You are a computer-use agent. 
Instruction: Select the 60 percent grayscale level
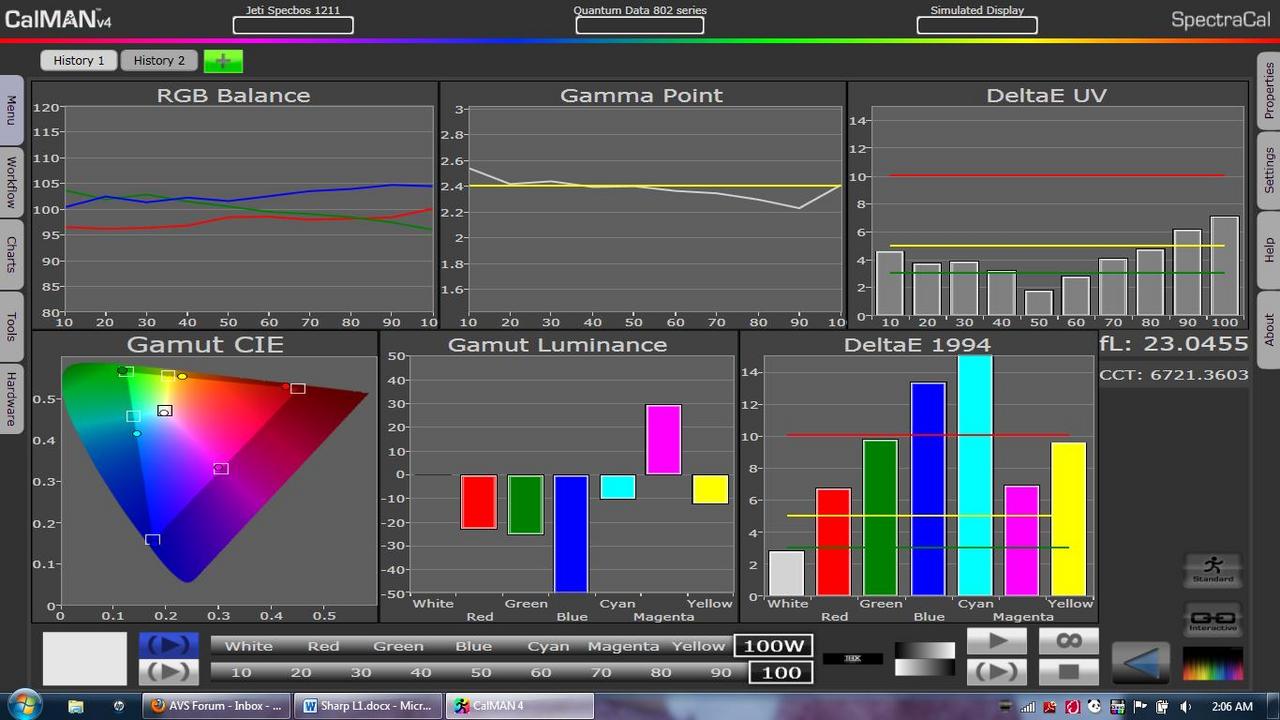click(541, 672)
